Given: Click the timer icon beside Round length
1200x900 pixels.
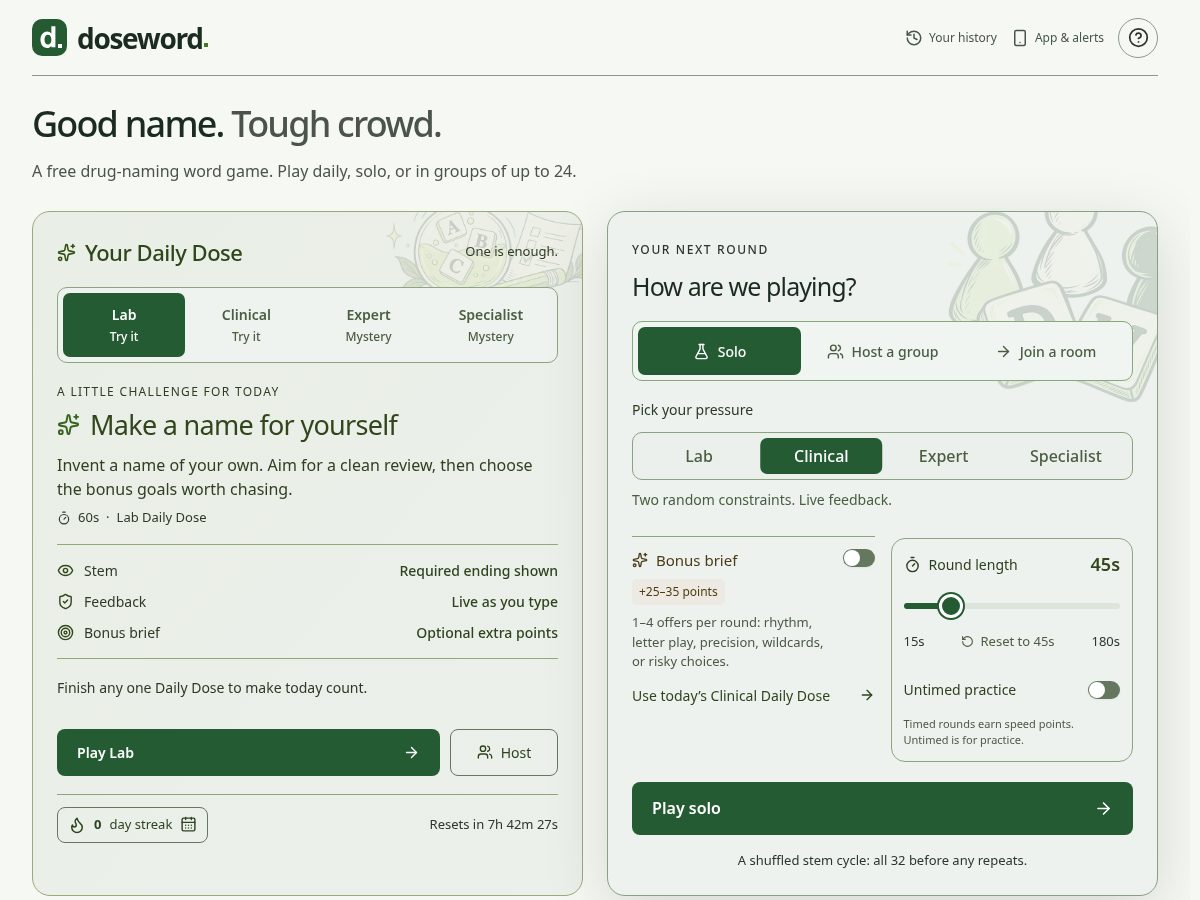Looking at the screenshot, I should (912, 565).
